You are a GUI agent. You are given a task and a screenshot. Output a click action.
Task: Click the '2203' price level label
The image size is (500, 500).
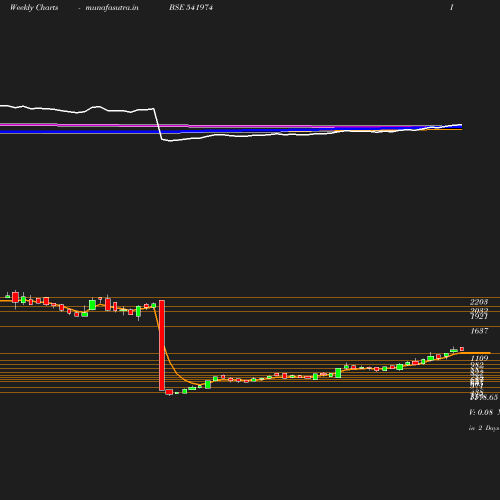pyautogui.click(x=479, y=302)
